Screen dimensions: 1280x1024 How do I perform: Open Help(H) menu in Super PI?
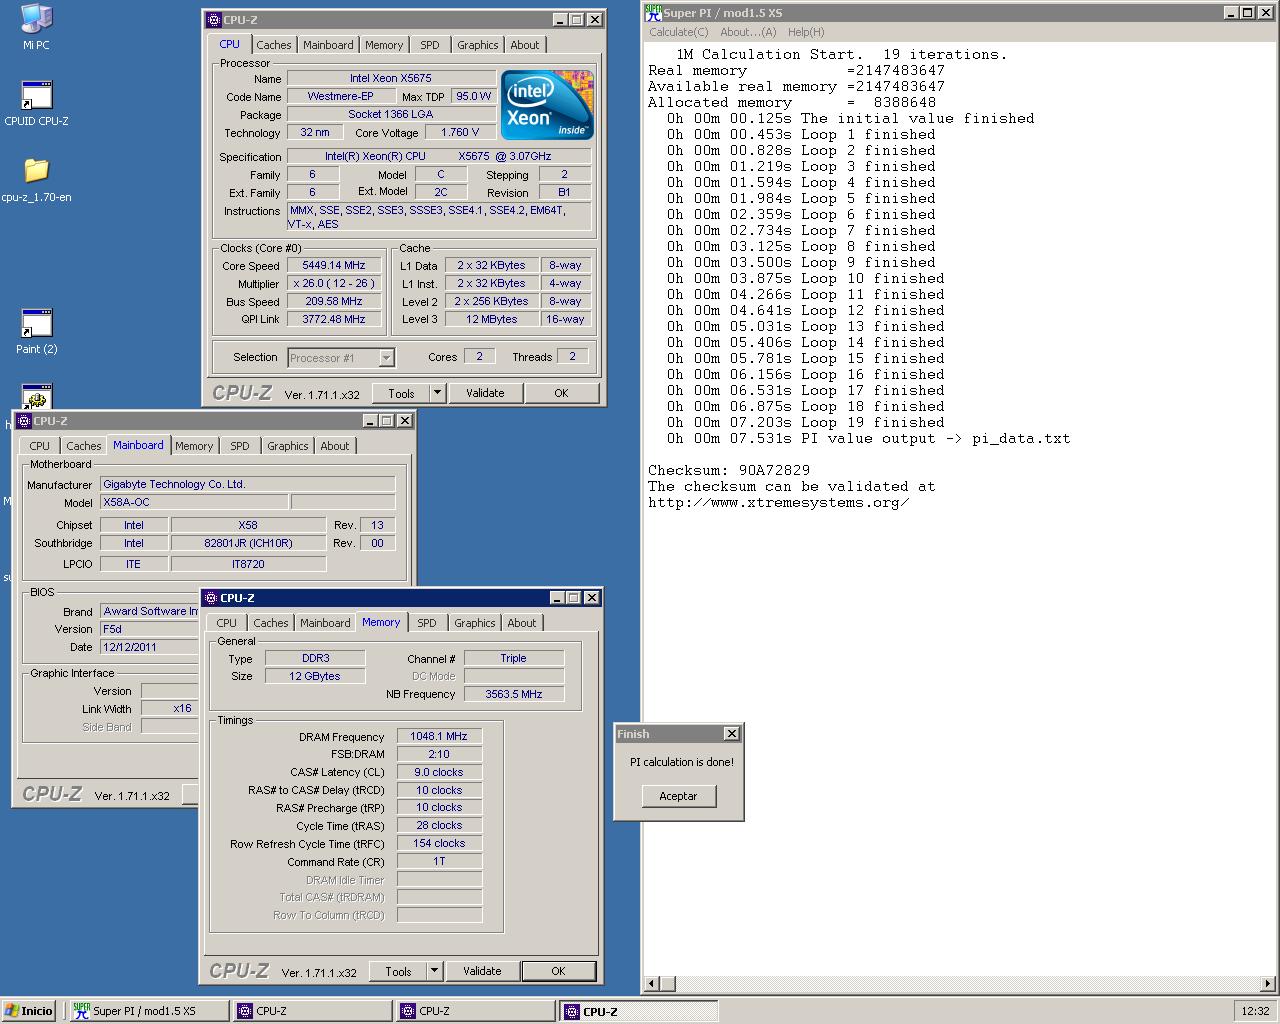[x=806, y=32]
